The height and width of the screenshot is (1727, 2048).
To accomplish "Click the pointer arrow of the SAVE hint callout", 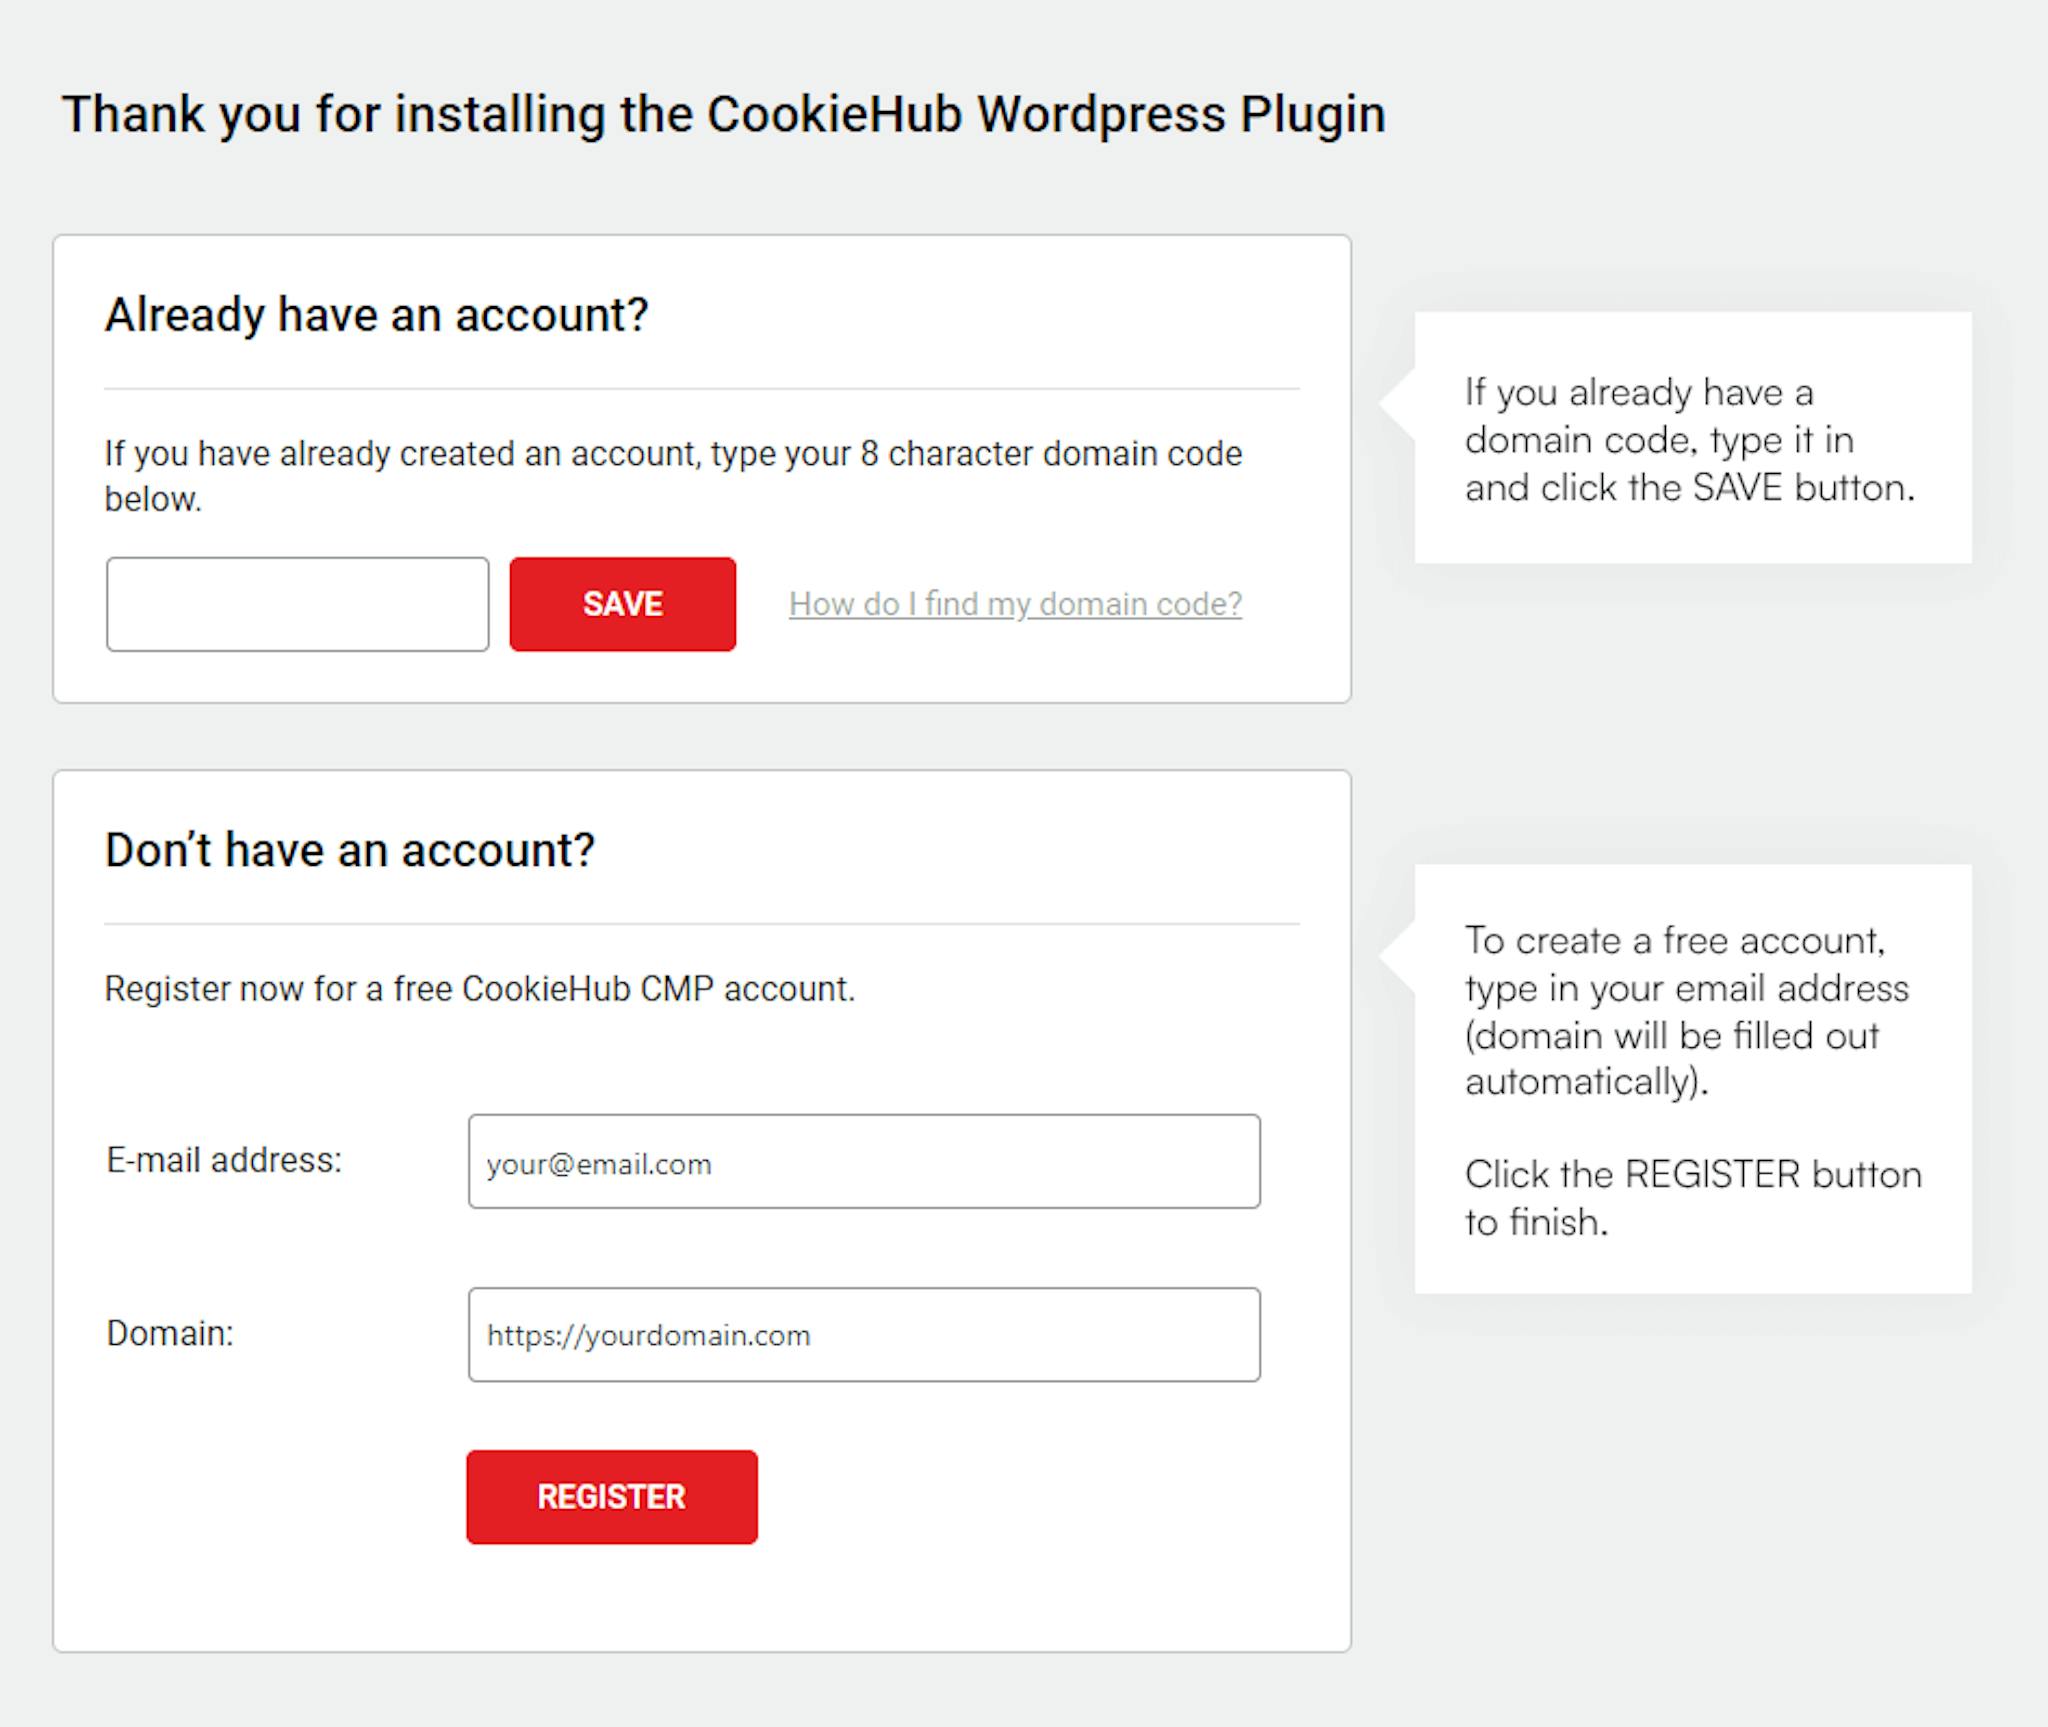I will 1397,403.
